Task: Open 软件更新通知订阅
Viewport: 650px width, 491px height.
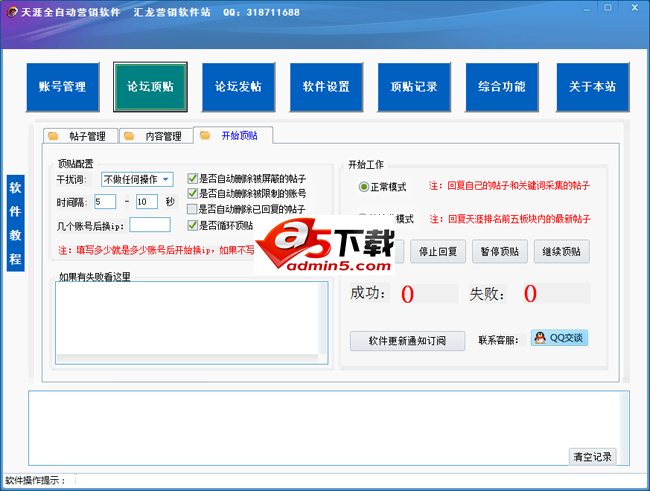Action: [407, 341]
